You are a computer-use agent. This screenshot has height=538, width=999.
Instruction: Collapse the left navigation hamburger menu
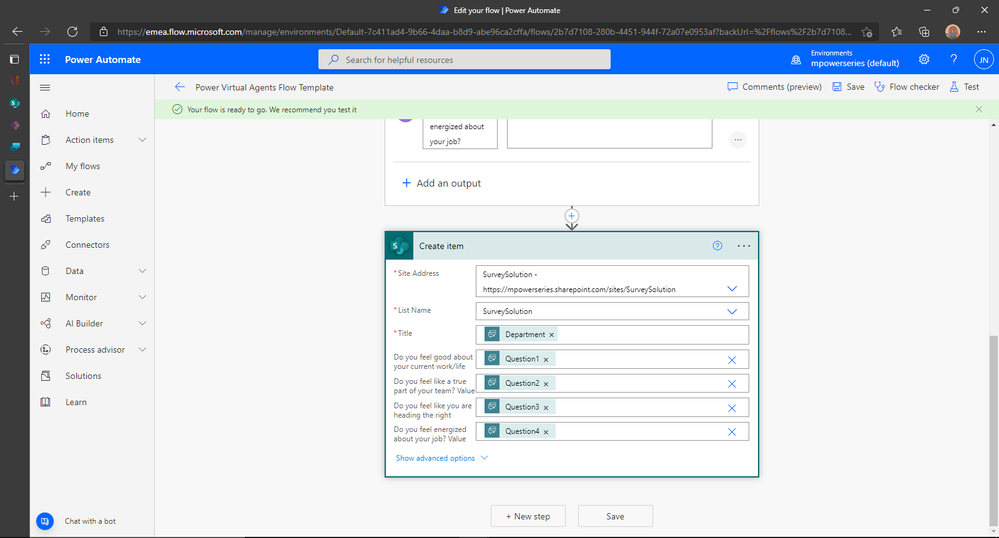point(45,88)
